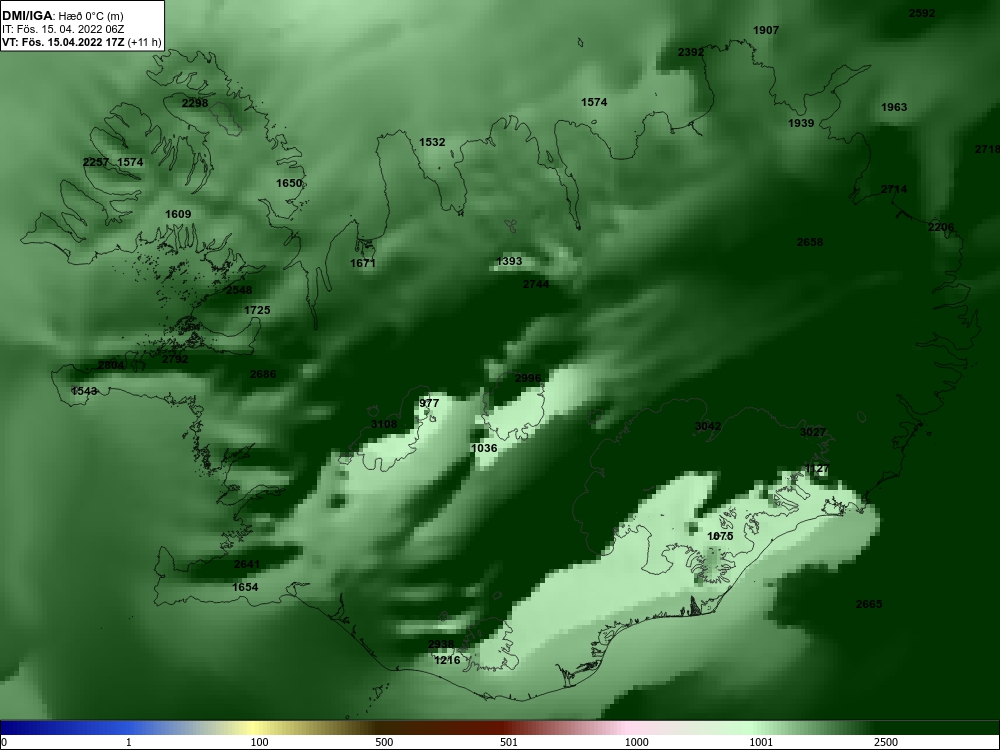Select the 1939 map value

click(x=801, y=123)
